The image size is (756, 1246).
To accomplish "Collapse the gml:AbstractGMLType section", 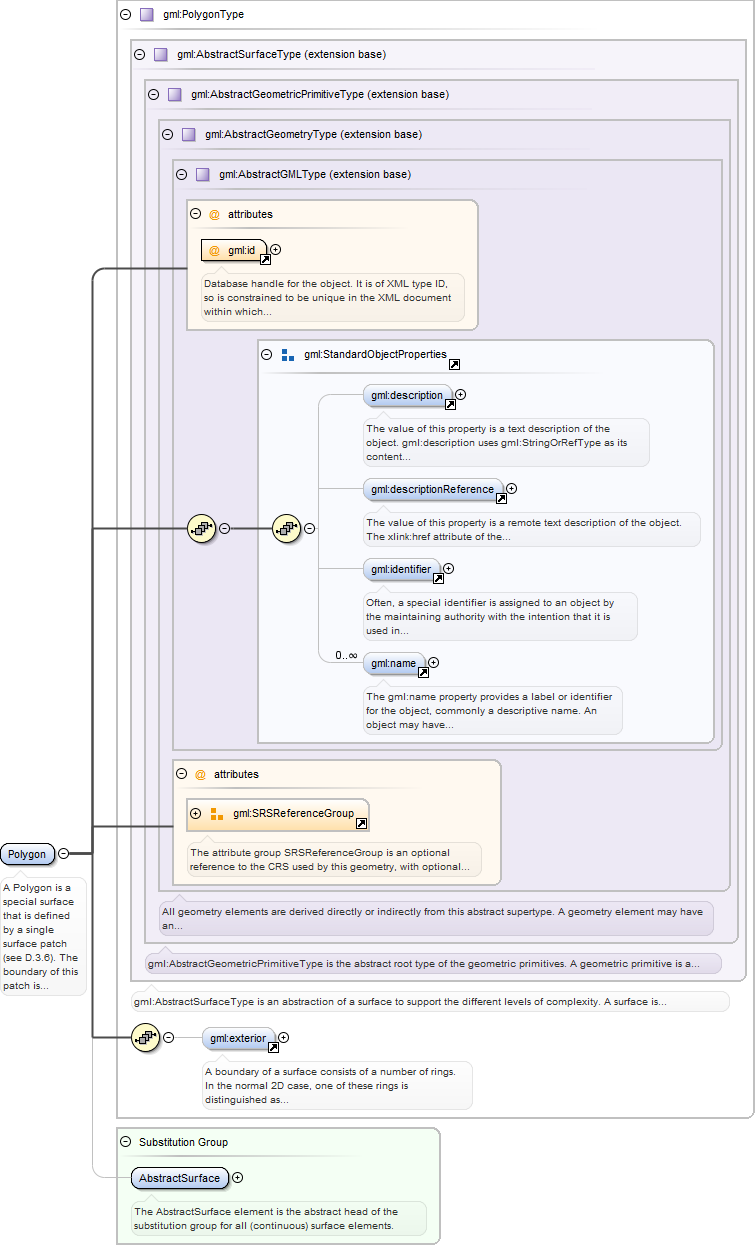I will pyautogui.click(x=182, y=174).
